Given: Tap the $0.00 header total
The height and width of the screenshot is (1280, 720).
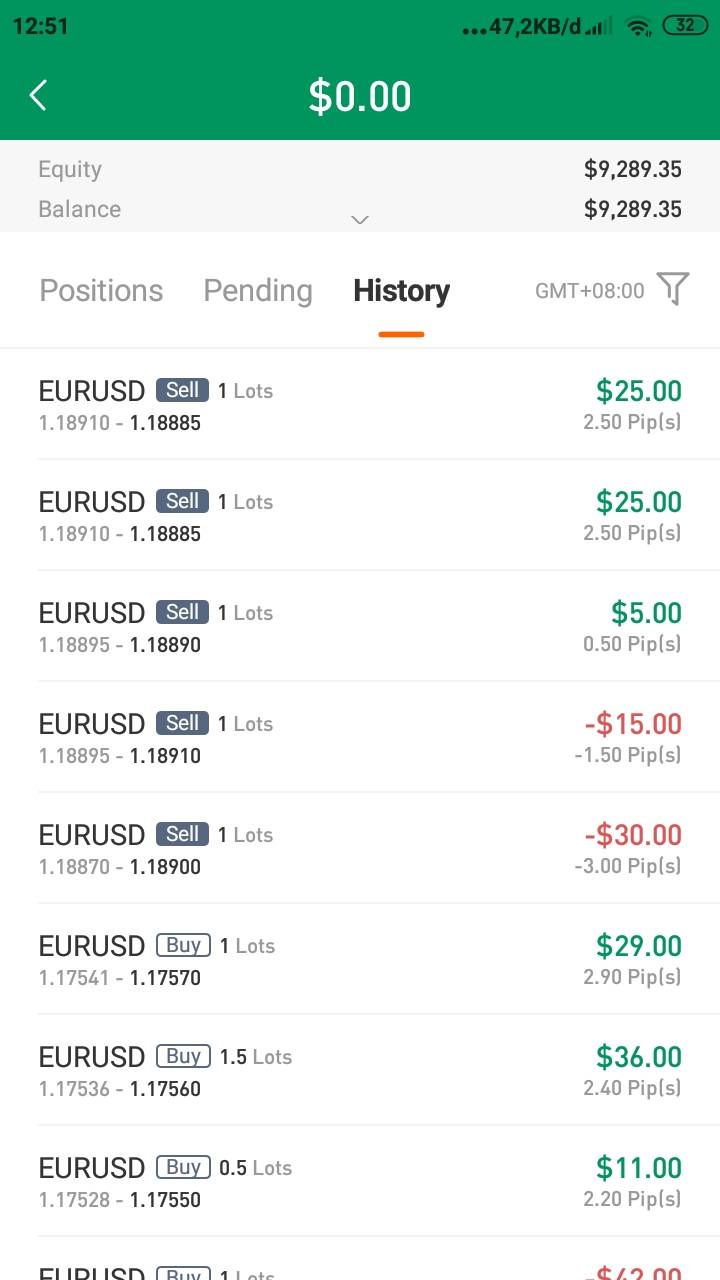Looking at the screenshot, I should [360, 96].
